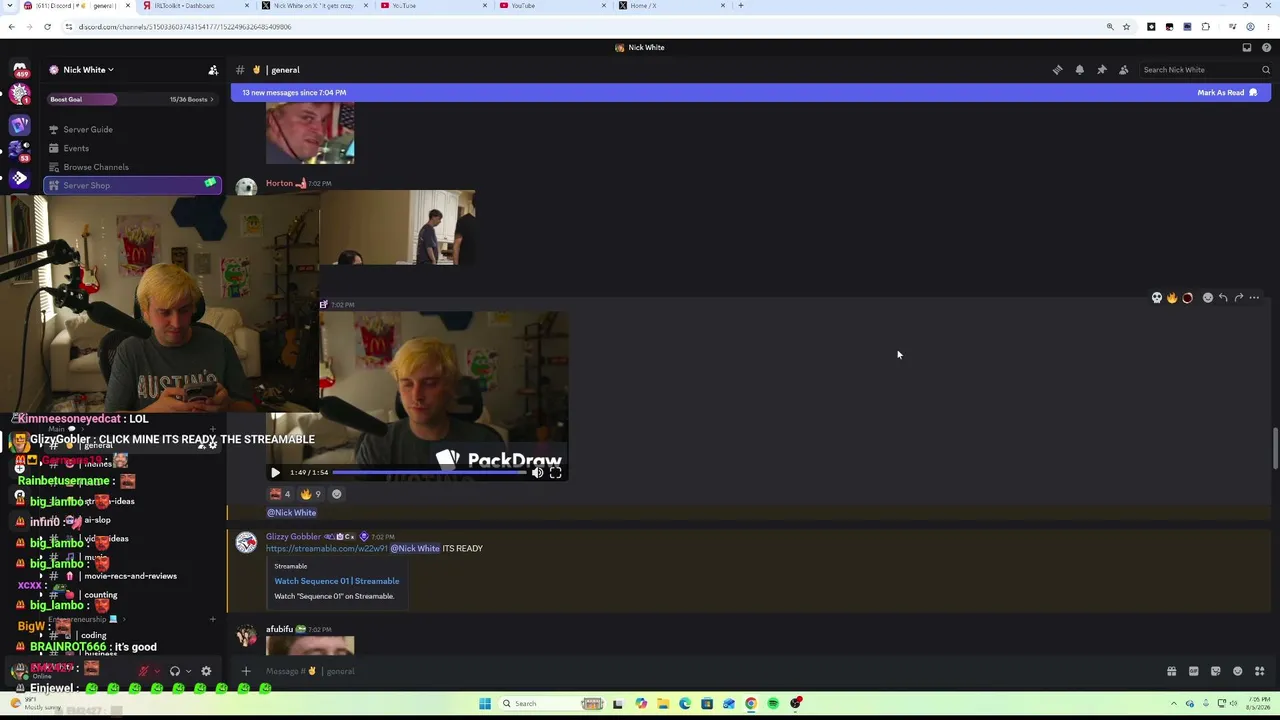Image resolution: width=1280 pixels, height=720 pixels.
Task: Open the GIF picker
Action: click(x=1194, y=671)
